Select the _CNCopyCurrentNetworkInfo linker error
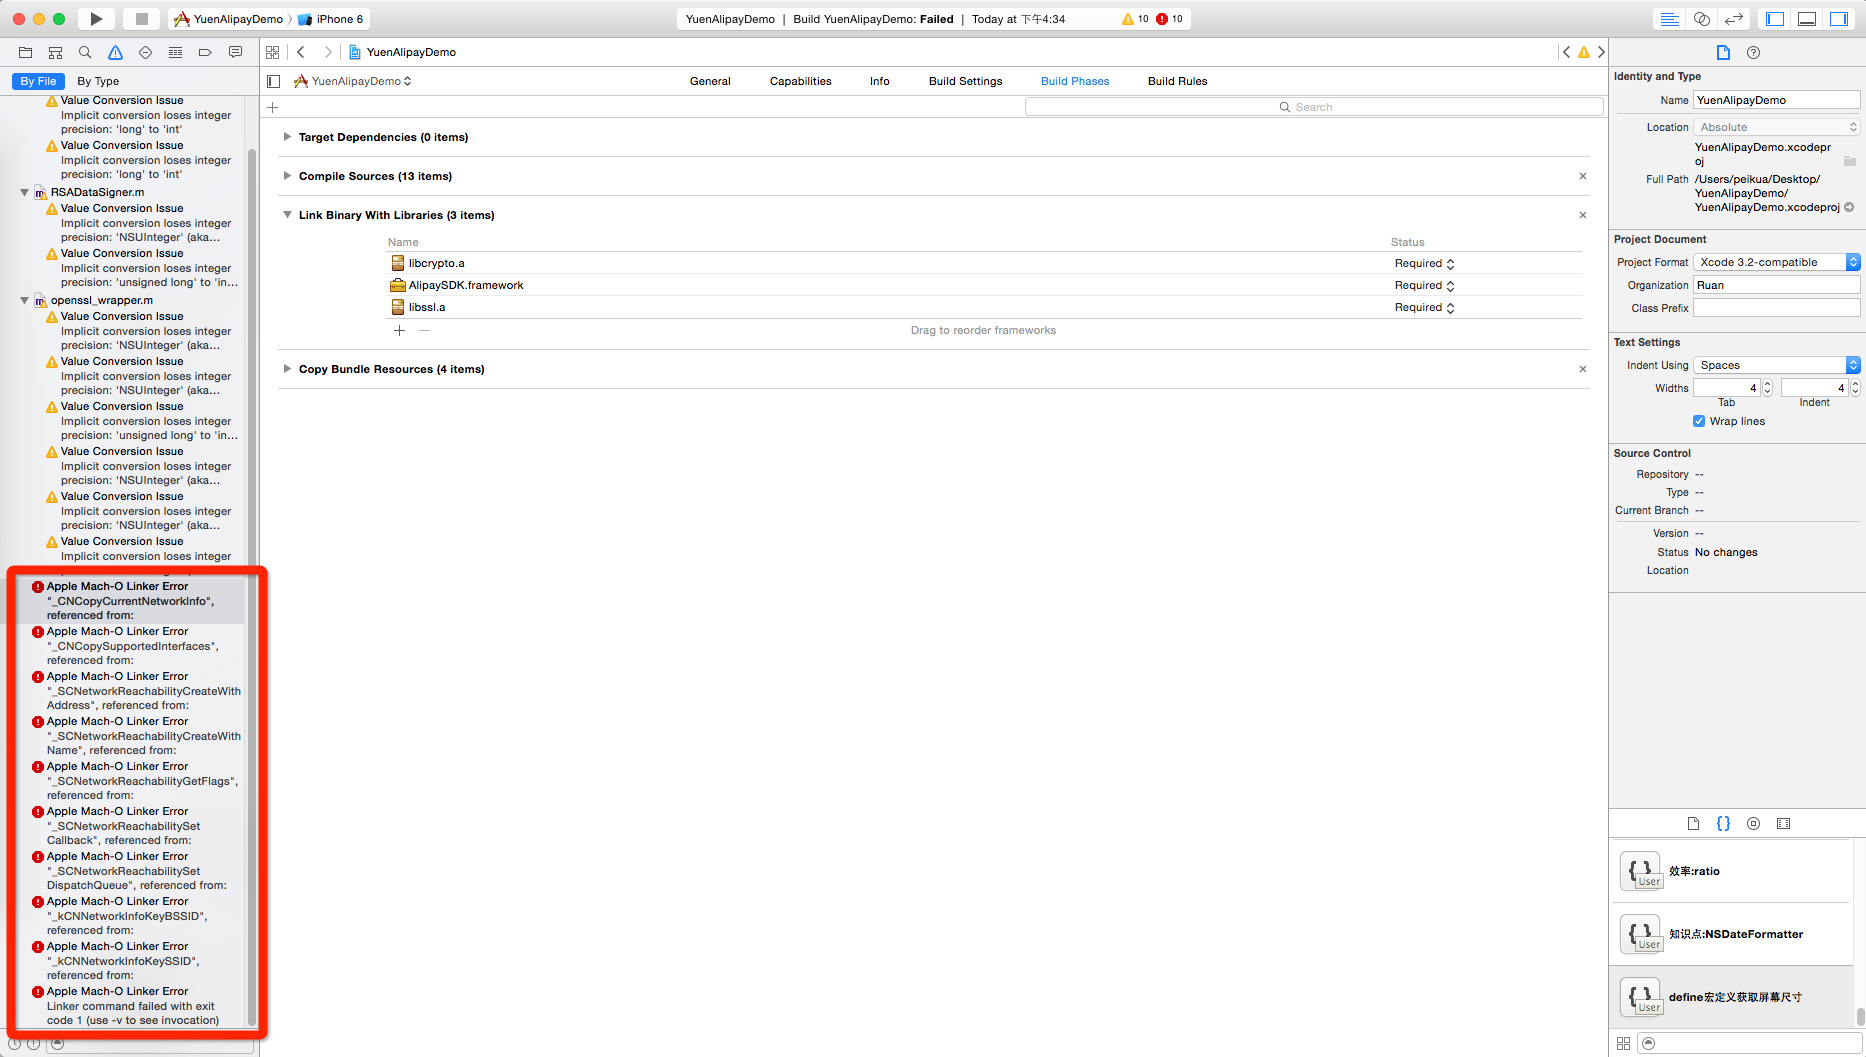Screen dimensions: 1866x1057 pyautogui.click(x=131, y=601)
